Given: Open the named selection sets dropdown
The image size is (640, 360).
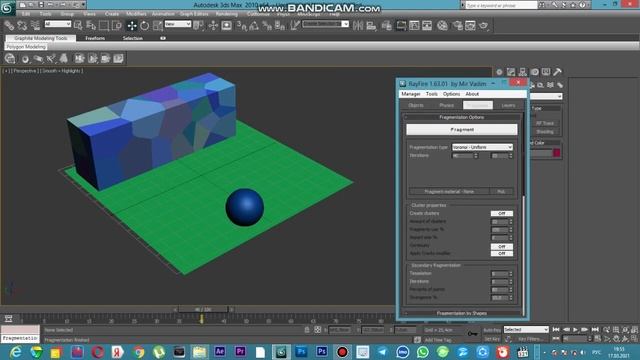Looking at the screenshot, I should (325, 24).
